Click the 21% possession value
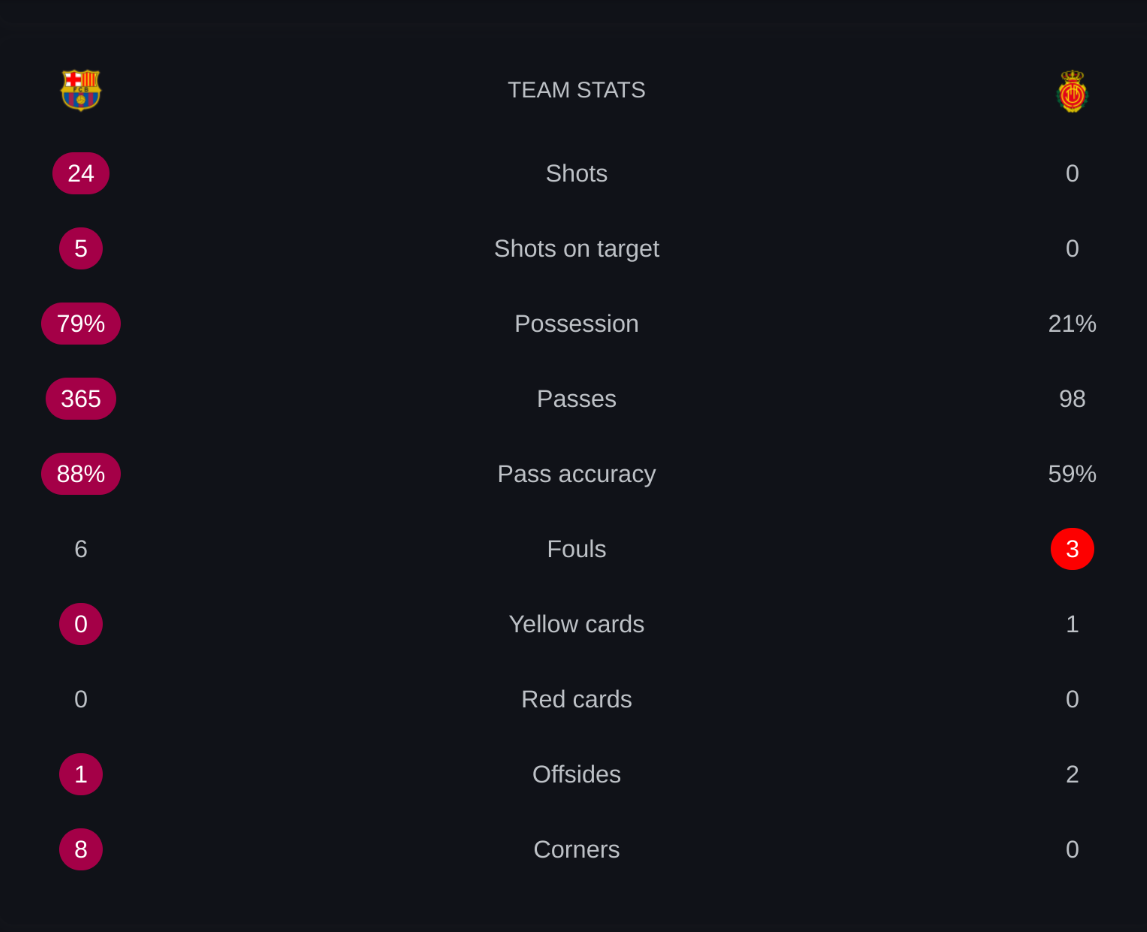The image size is (1147, 932). pyautogui.click(x=1072, y=323)
